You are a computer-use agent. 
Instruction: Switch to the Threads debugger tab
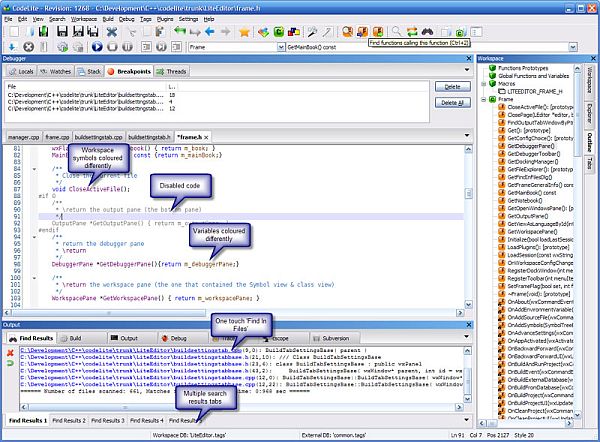pyautogui.click(x=171, y=72)
